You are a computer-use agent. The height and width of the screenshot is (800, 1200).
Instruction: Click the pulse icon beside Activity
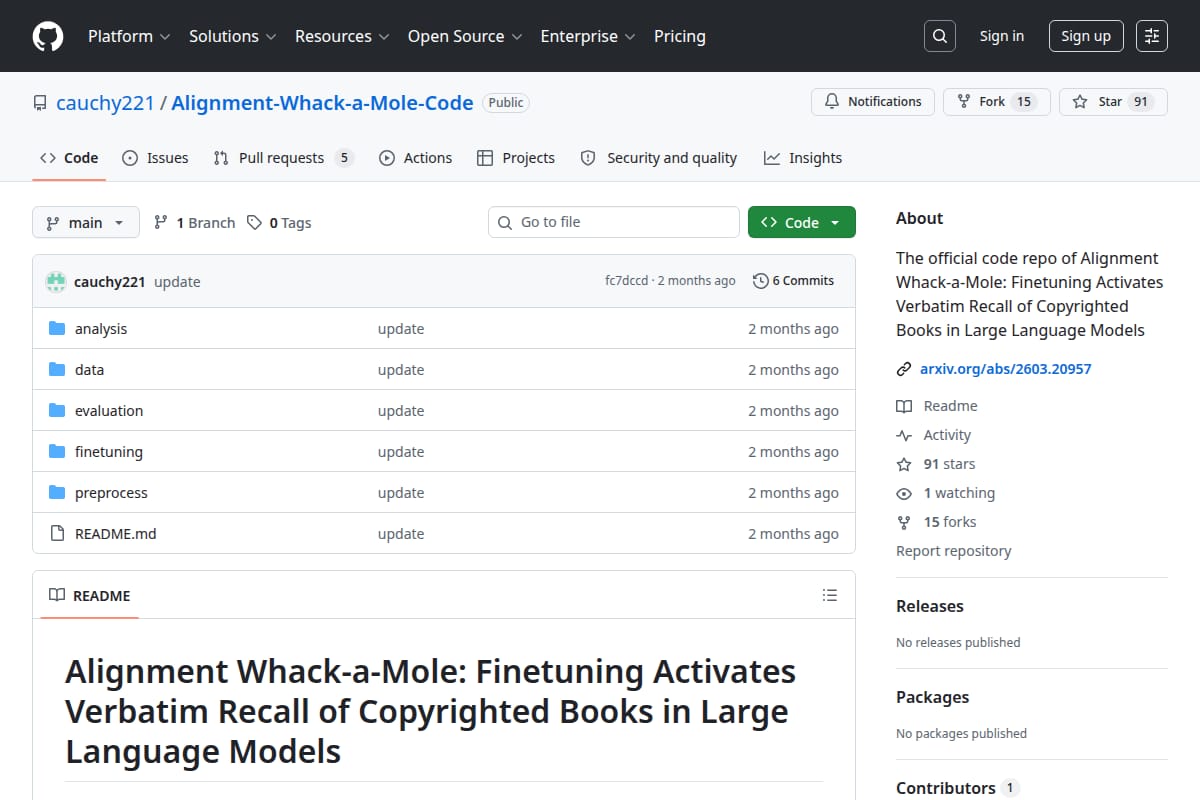(904, 435)
